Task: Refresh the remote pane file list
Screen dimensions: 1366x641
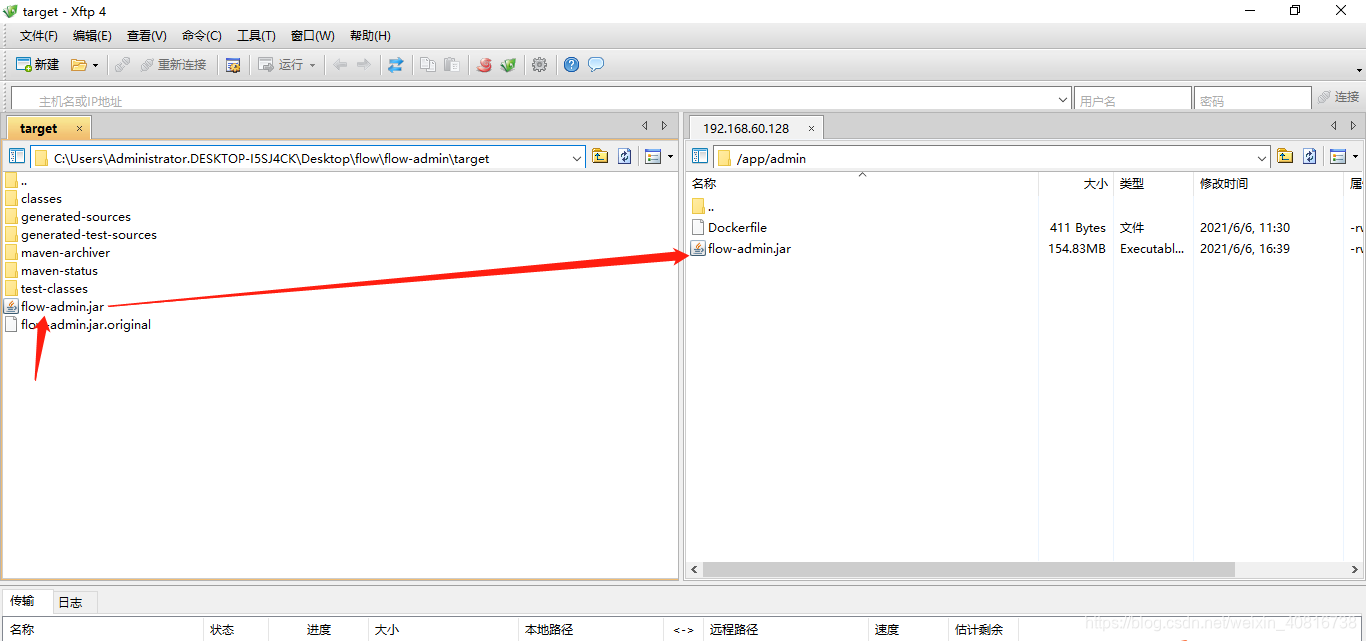Action: [1310, 157]
